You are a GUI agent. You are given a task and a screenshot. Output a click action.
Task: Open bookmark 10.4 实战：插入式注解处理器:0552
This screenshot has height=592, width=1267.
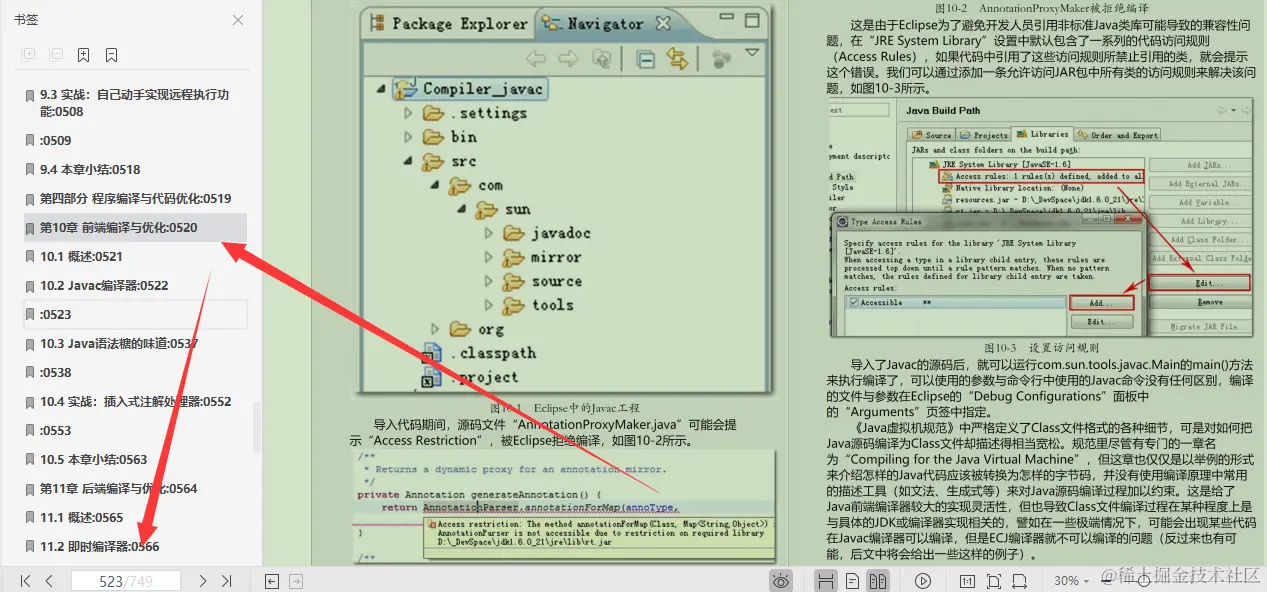click(x=135, y=401)
